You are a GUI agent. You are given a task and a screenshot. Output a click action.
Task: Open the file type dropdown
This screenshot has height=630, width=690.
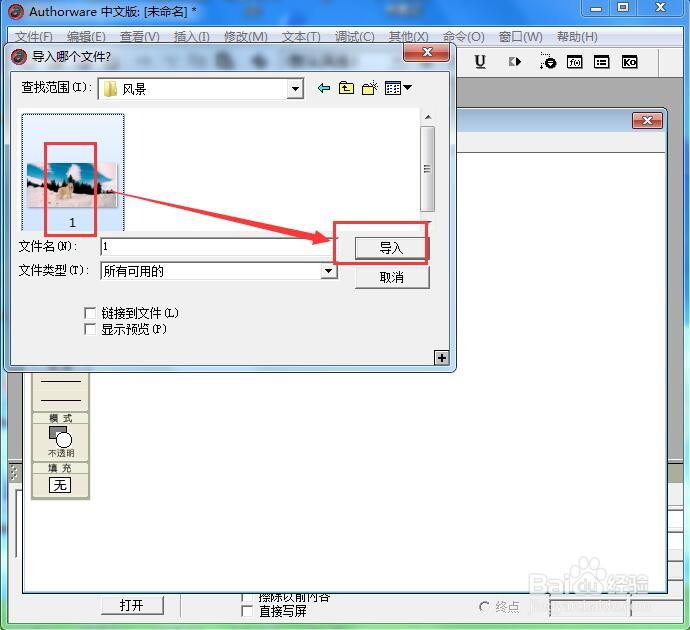(x=328, y=271)
